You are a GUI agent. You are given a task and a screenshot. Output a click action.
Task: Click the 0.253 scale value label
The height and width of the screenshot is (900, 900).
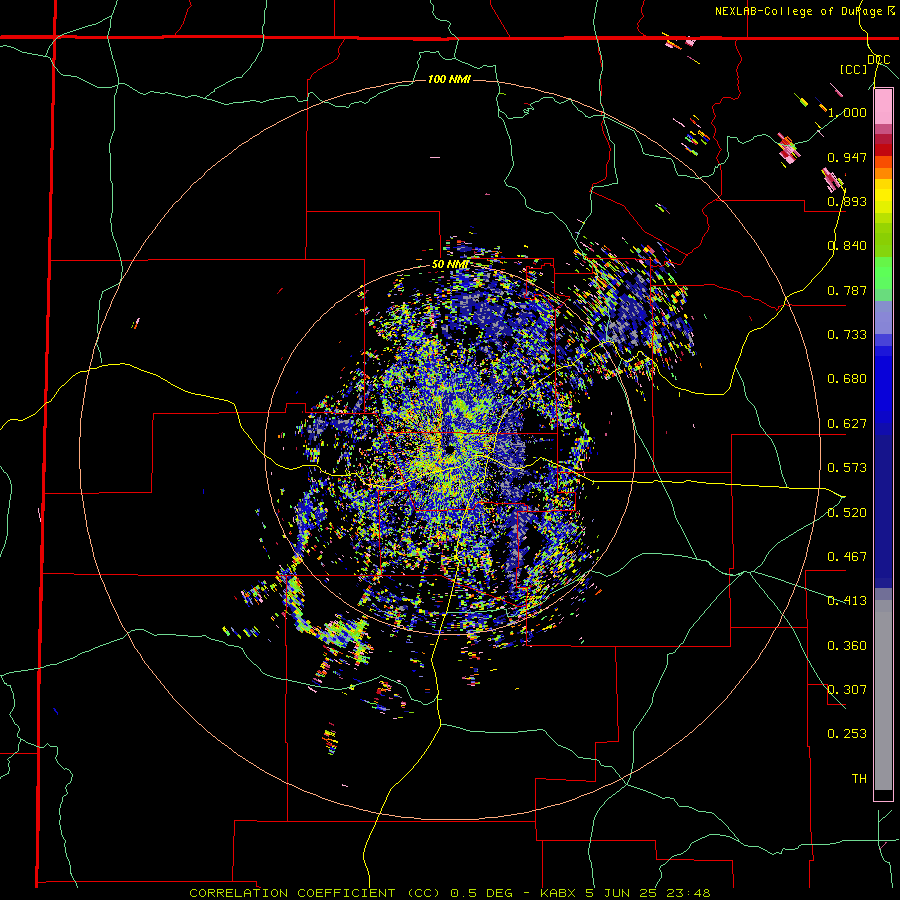click(847, 734)
